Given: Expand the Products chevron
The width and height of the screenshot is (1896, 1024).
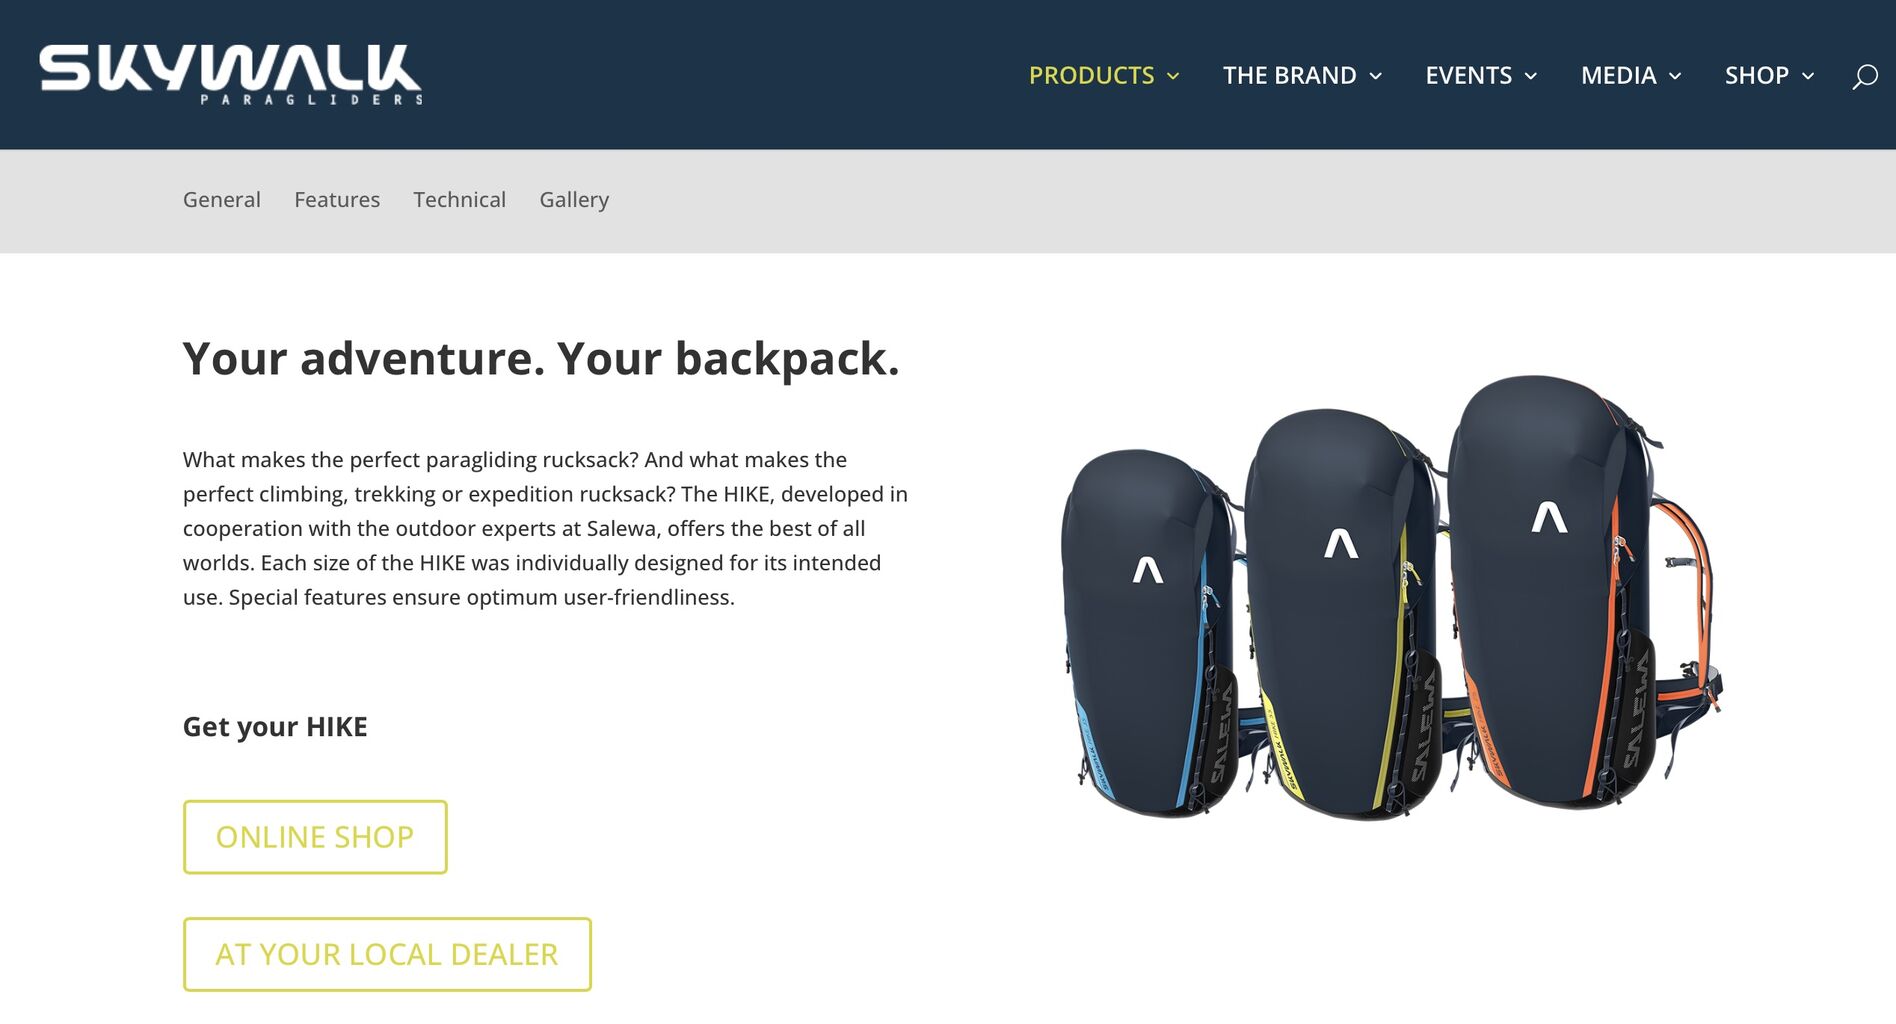Looking at the screenshot, I should click(1173, 76).
